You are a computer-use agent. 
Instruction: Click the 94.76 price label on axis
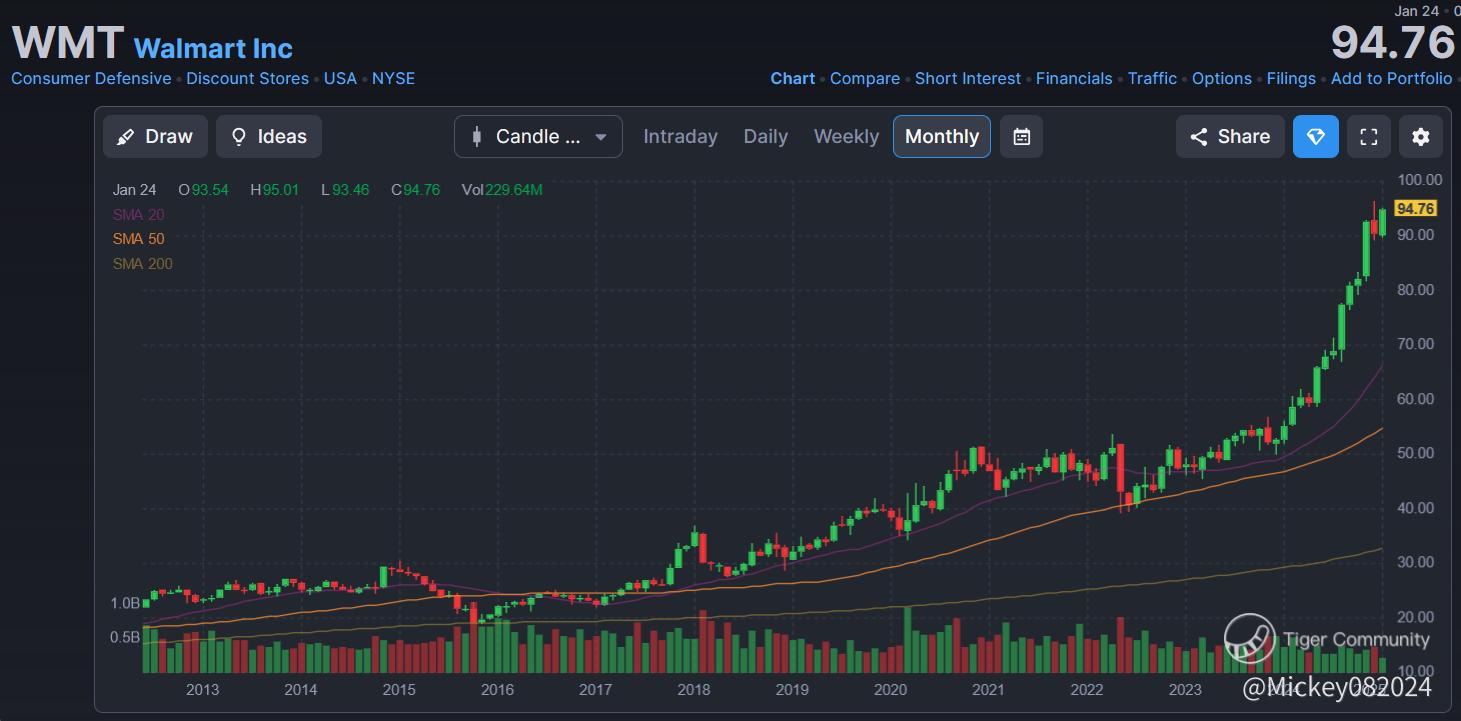point(1415,208)
